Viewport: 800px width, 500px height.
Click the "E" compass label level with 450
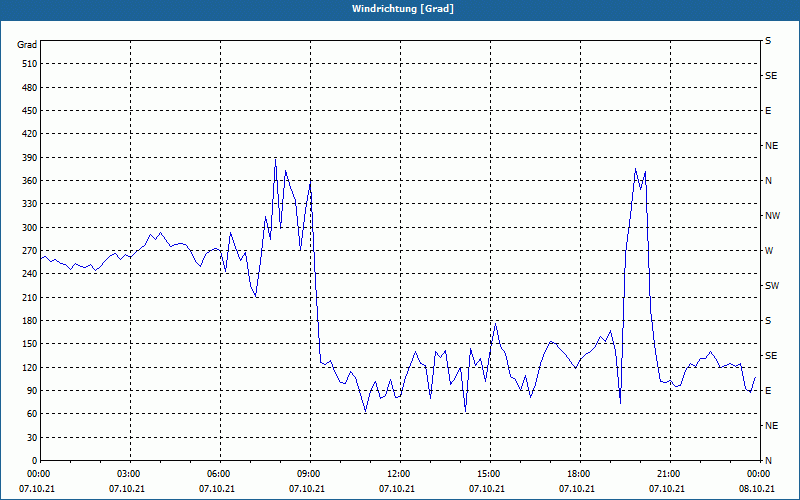coord(768,111)
